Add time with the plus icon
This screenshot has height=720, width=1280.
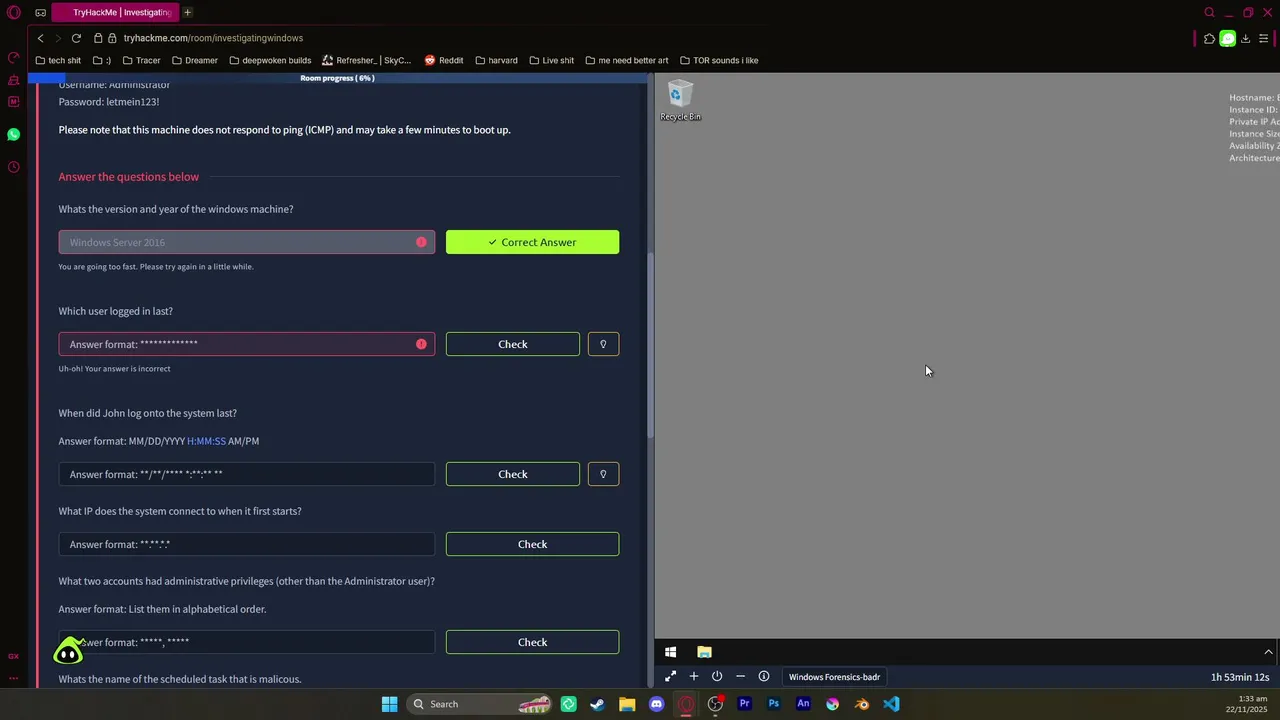tap(694, 677)
